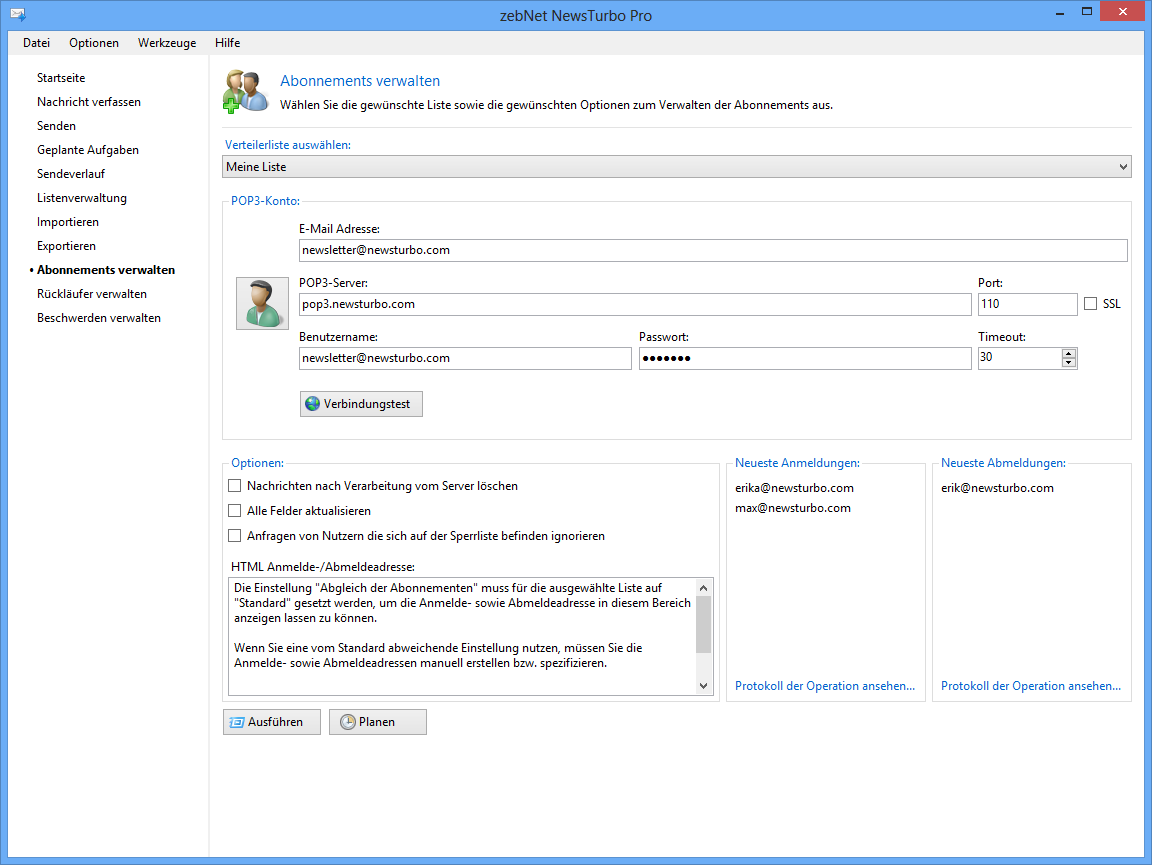Click into the POP3-Server field
The height and width of the screenshot is (865, 1152).
tap(635, 304)
